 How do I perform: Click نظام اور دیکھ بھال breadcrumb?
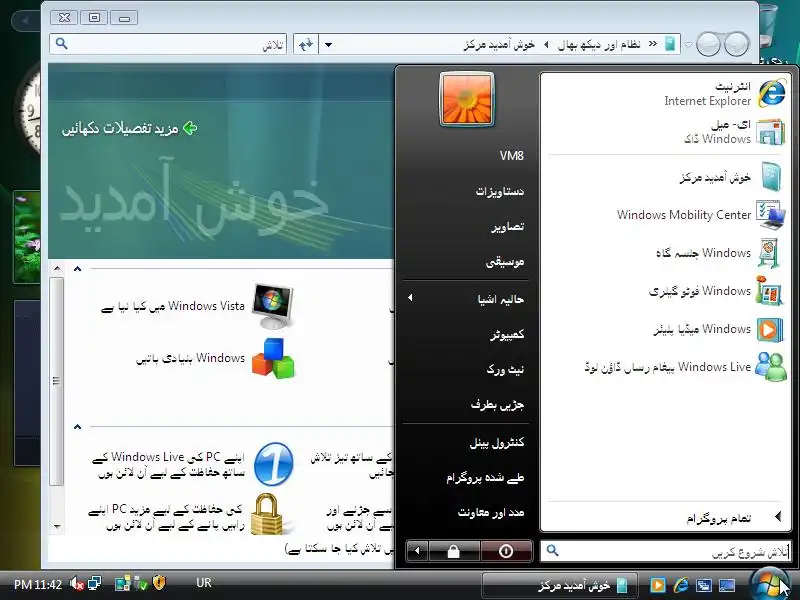pyautogui.click(x=598, y=44)
